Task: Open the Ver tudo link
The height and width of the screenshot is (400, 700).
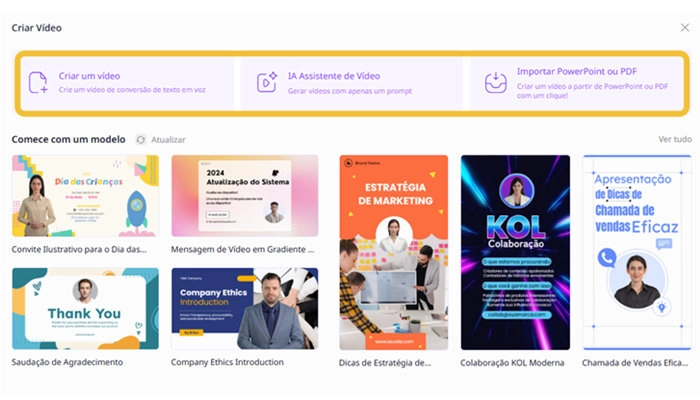Action: tap(675, 139)
